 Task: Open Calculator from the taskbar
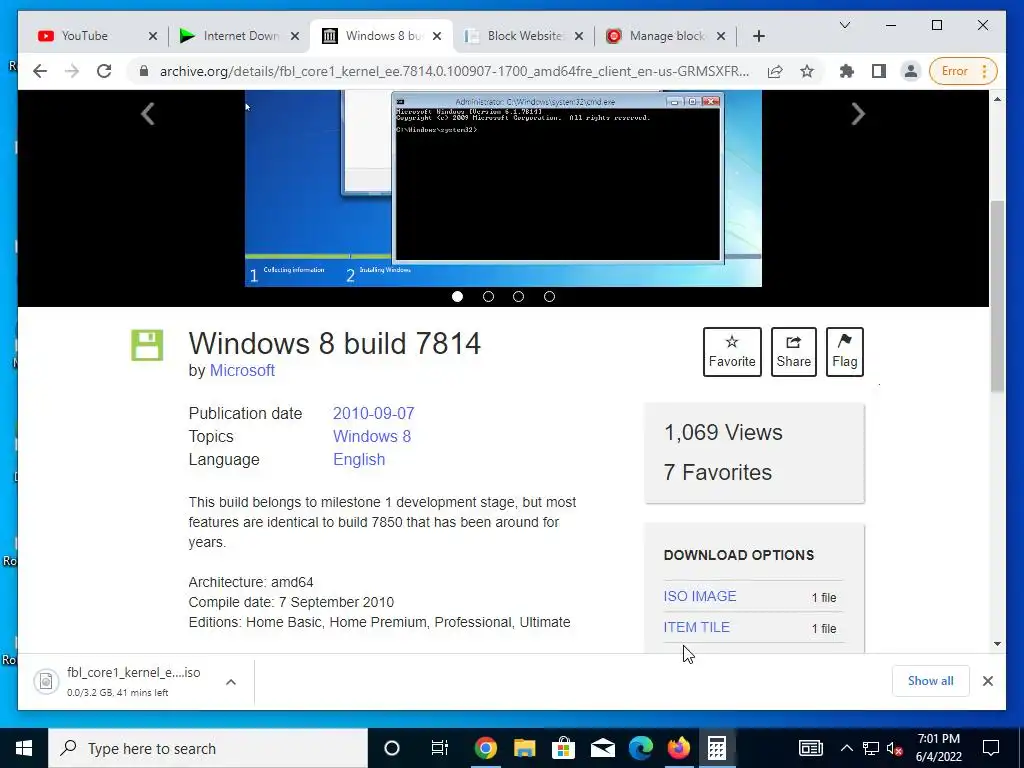pos(716,748)
